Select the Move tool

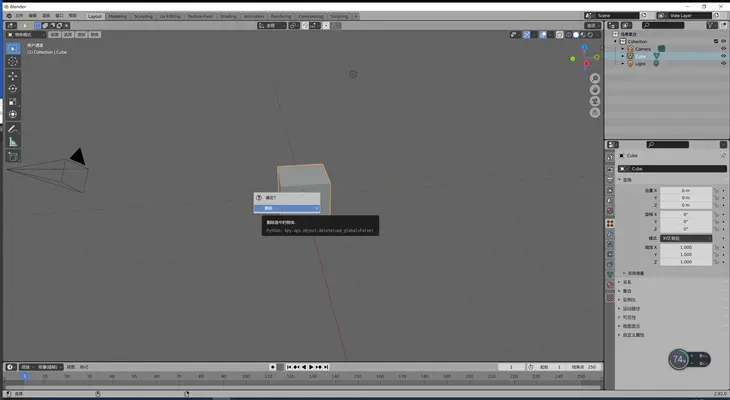click(13, 75)
